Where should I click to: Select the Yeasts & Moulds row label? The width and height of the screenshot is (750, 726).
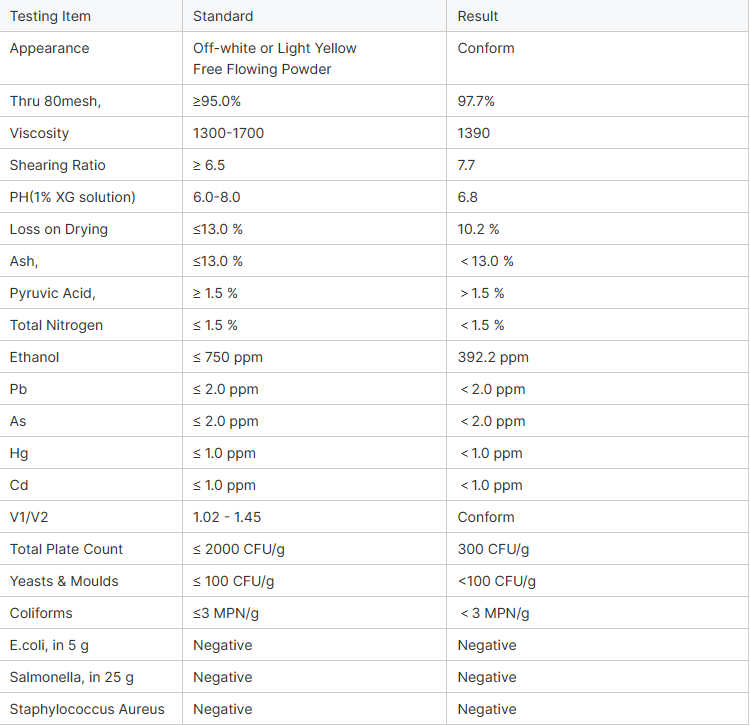tap(64, 581)
